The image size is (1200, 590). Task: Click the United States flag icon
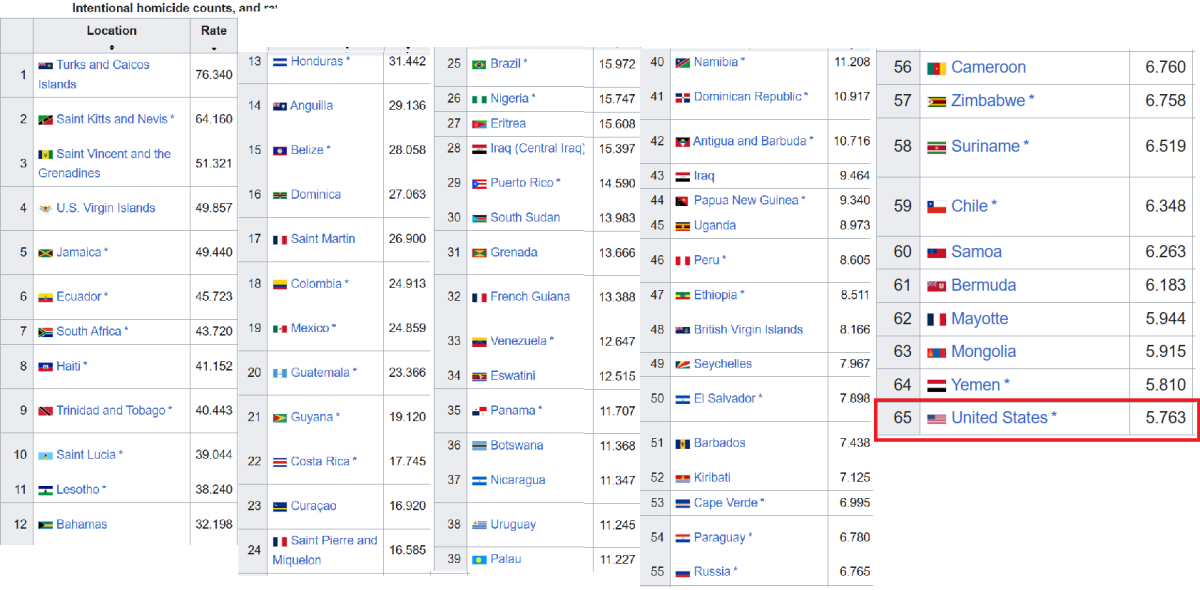936,418
